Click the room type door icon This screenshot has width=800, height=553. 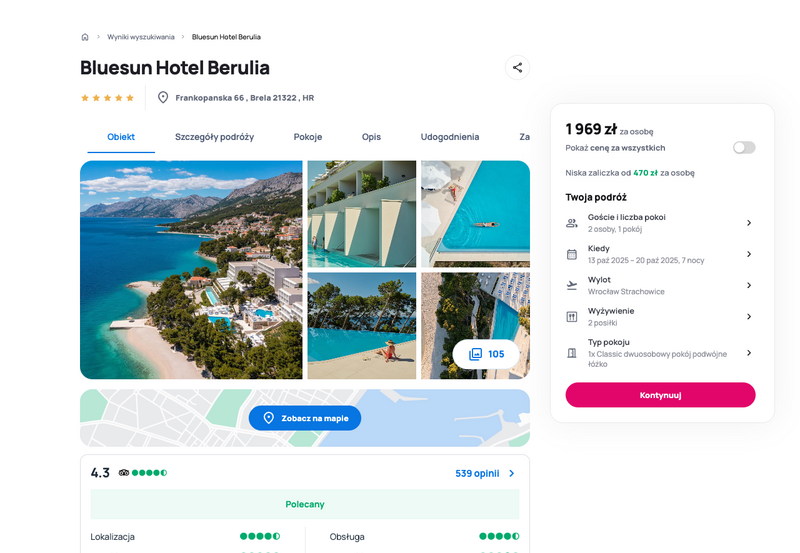572,353
